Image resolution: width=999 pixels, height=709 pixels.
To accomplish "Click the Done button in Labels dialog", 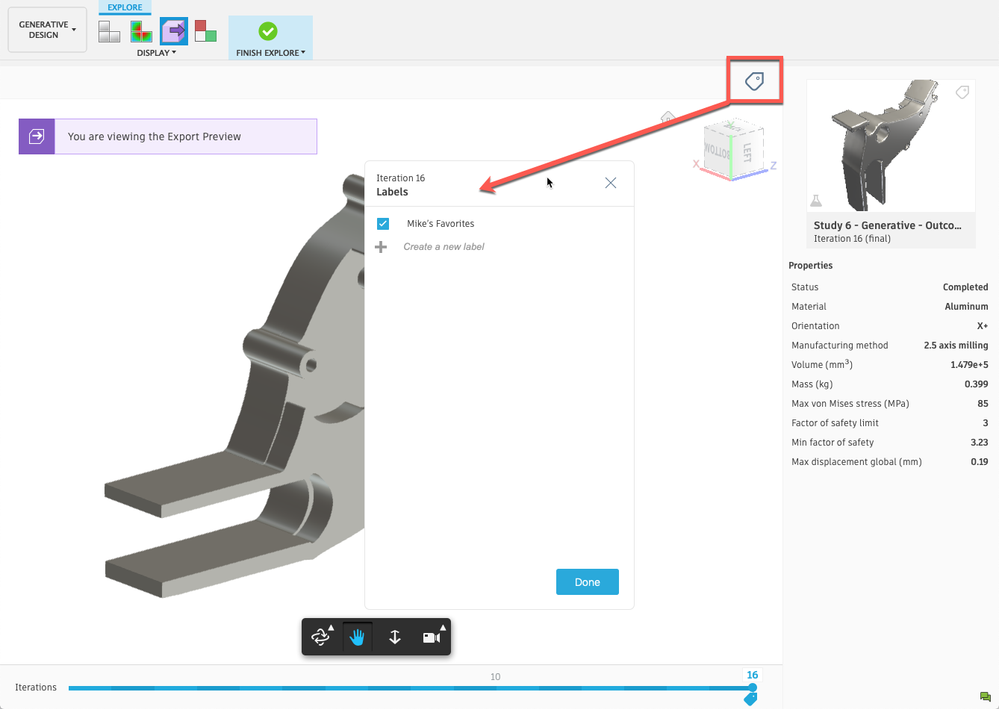I will click(587, 582).
